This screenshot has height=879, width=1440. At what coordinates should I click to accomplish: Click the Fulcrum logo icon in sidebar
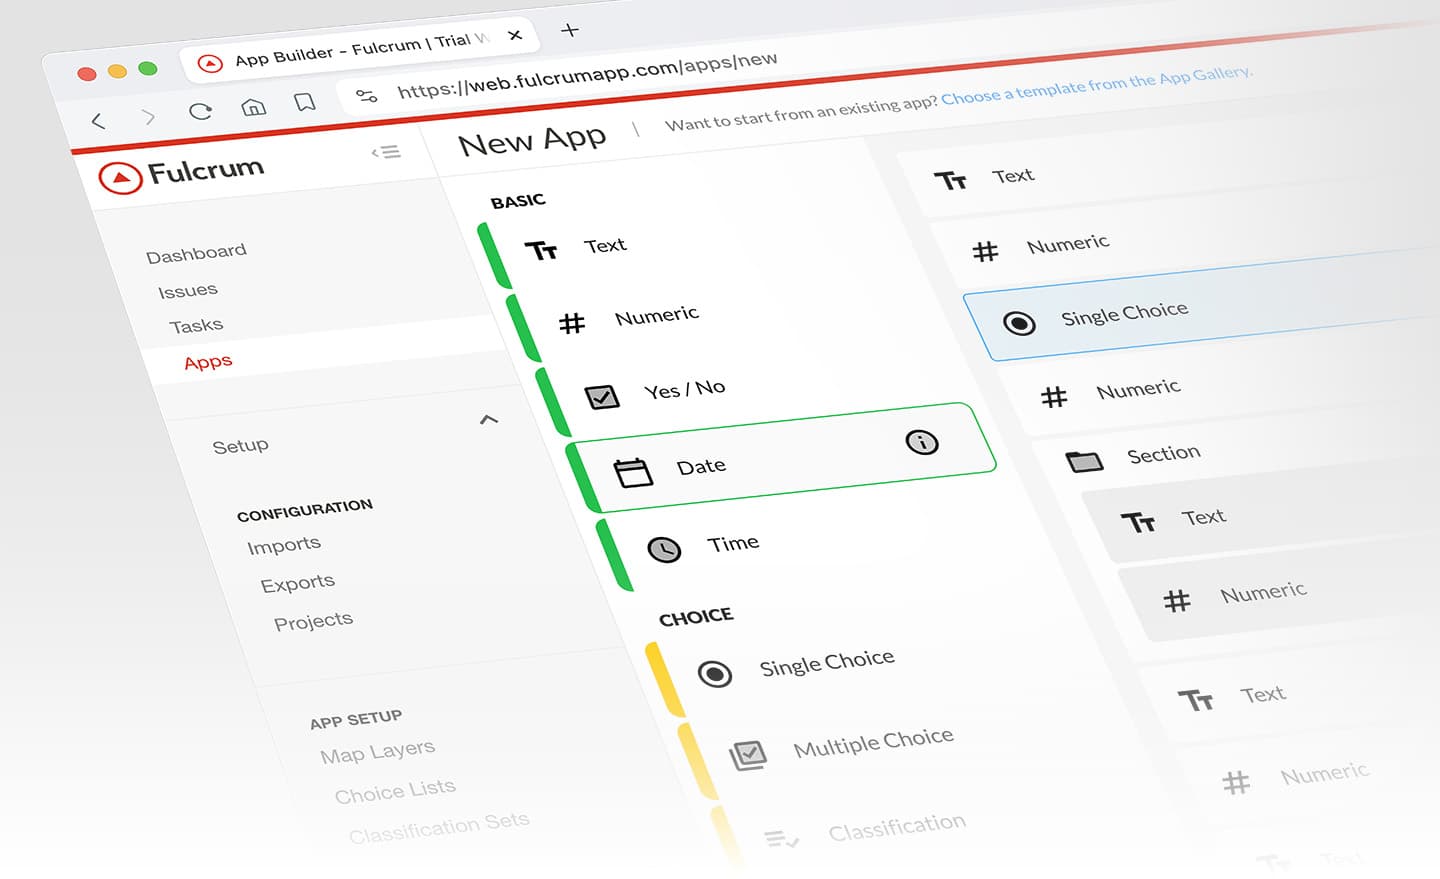point(120,178)
